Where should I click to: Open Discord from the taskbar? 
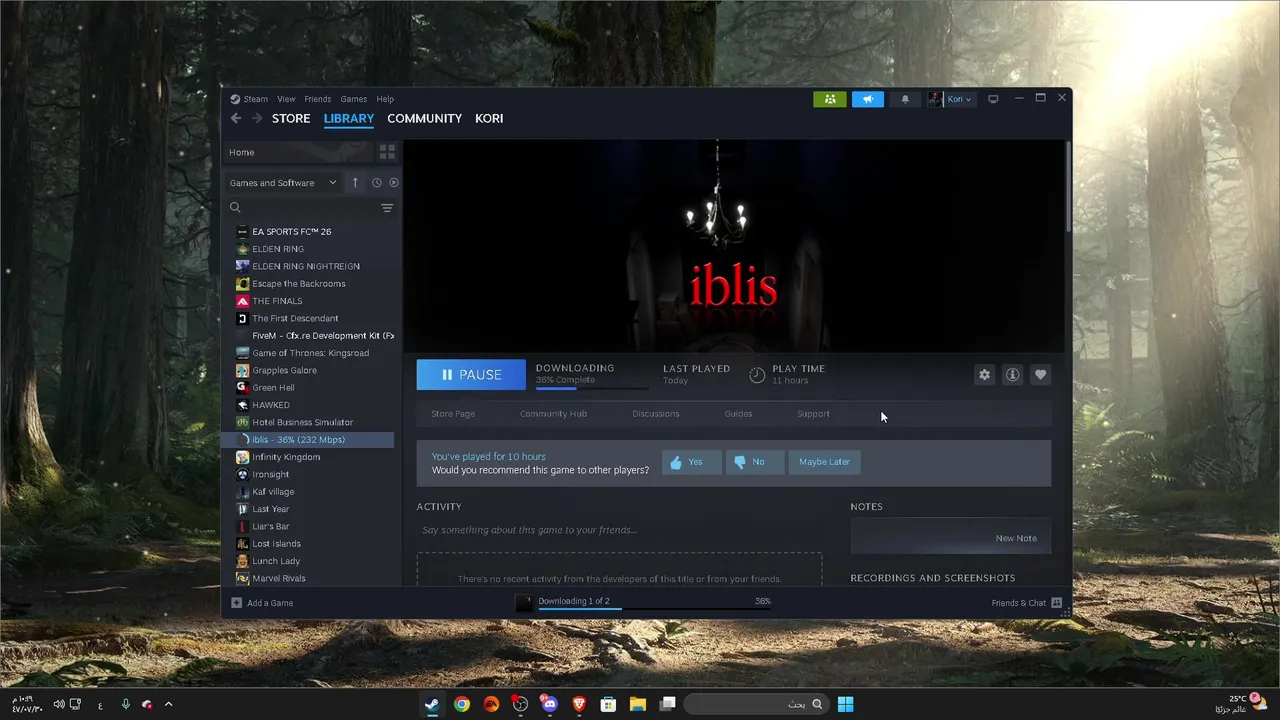click(x=549, y=704)
